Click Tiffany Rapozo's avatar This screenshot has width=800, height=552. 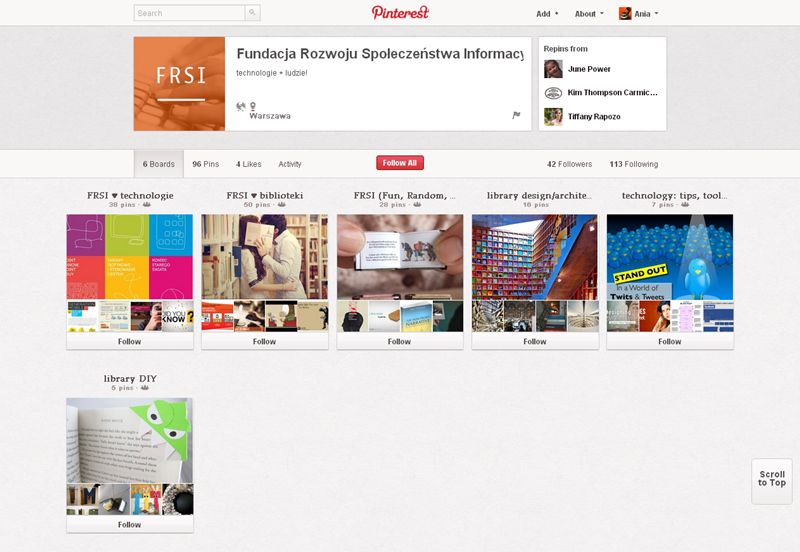553,116
